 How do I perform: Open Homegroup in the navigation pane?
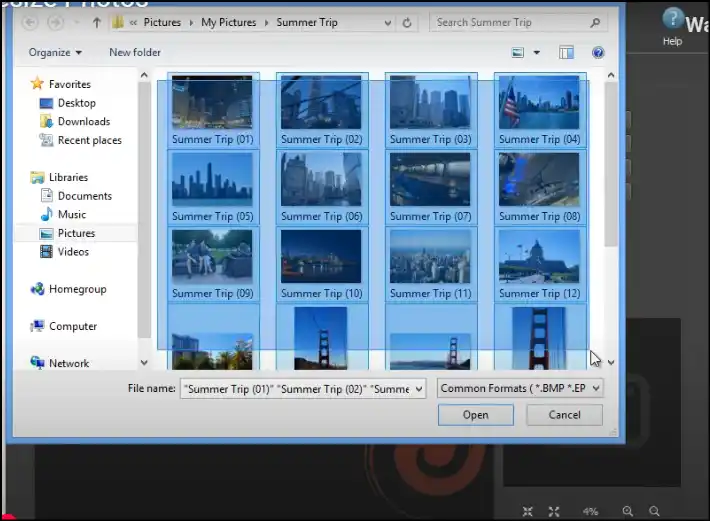tap(68, 289)
